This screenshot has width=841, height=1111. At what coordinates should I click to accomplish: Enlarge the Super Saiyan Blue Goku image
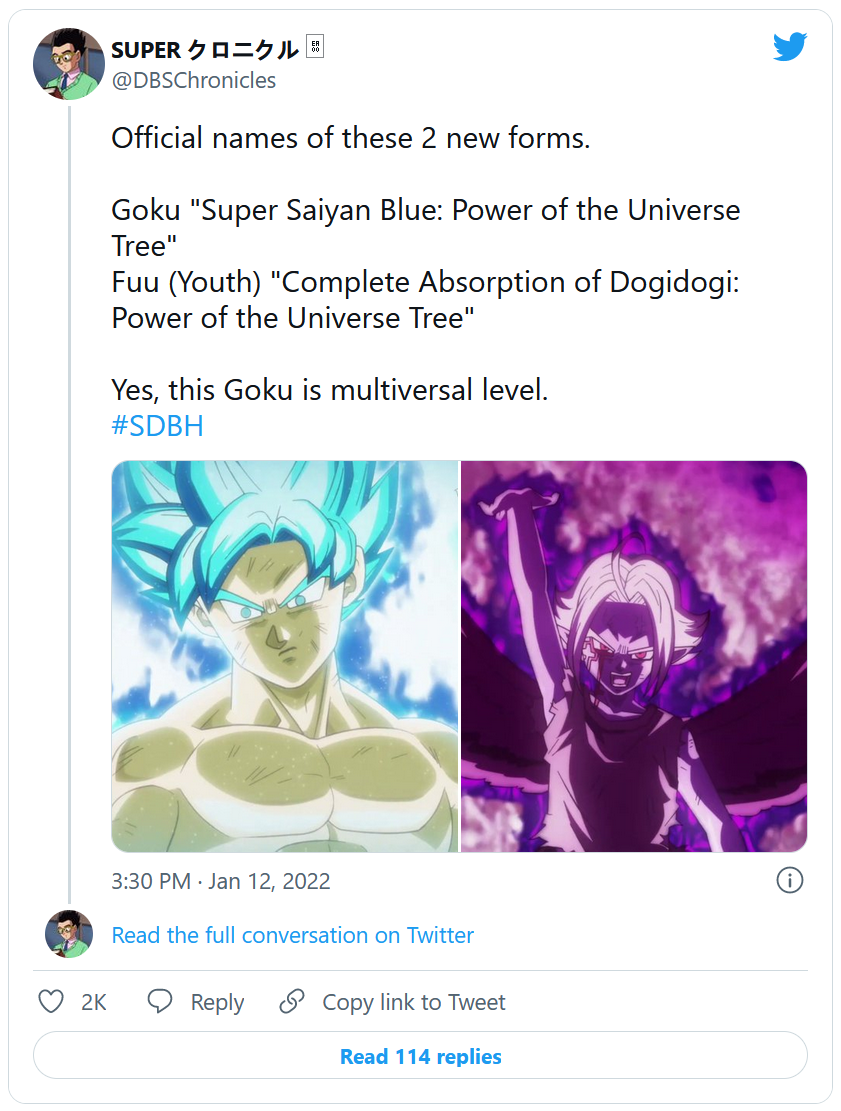click(x=284, y=656)
